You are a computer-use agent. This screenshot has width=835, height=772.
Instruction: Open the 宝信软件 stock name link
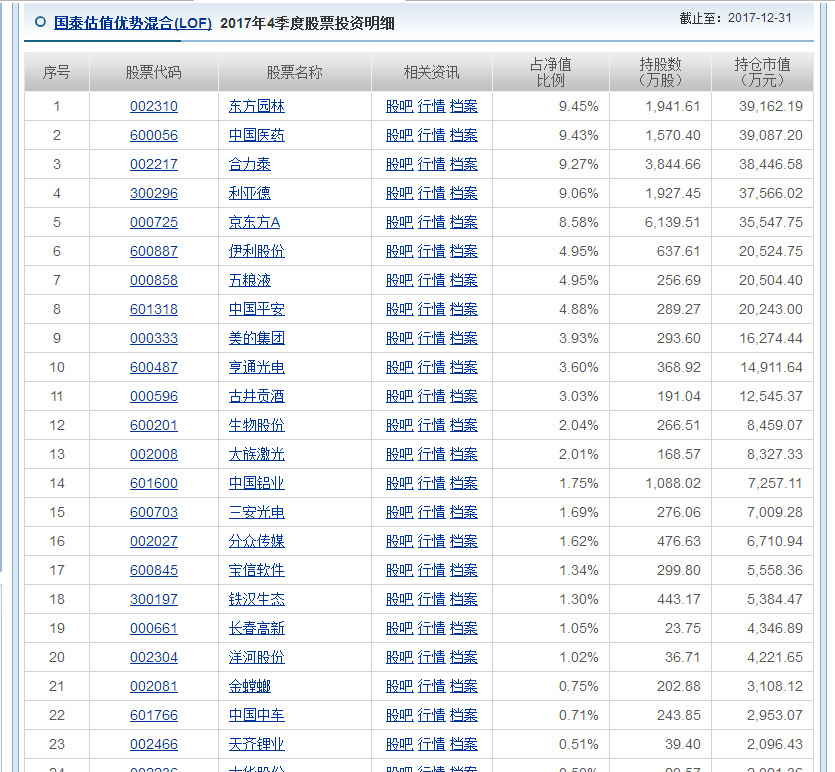[257, 571]
